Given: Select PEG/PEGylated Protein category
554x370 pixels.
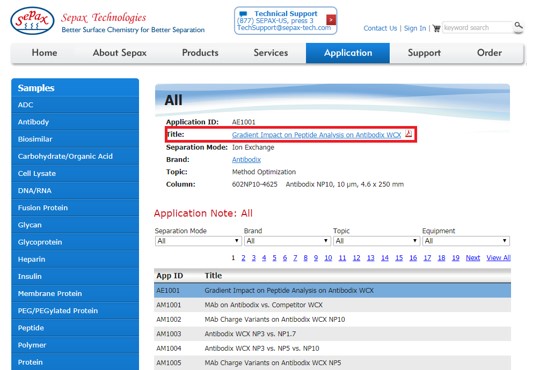Looking at the screenshot, I should (75, 311).
